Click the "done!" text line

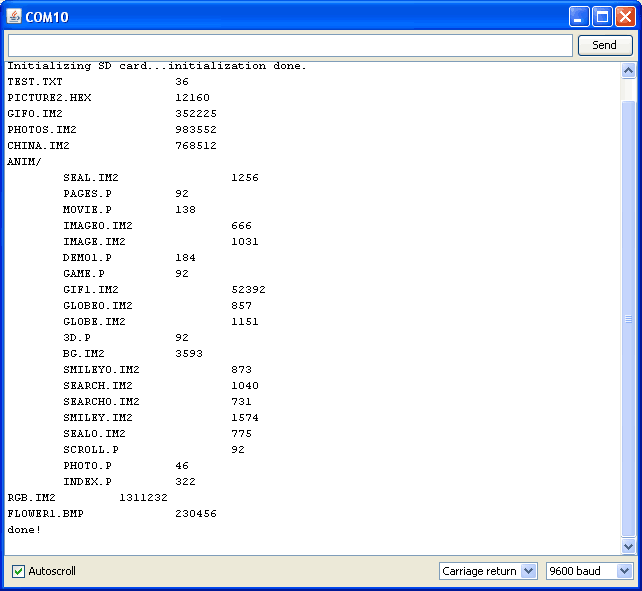point(25,530)
